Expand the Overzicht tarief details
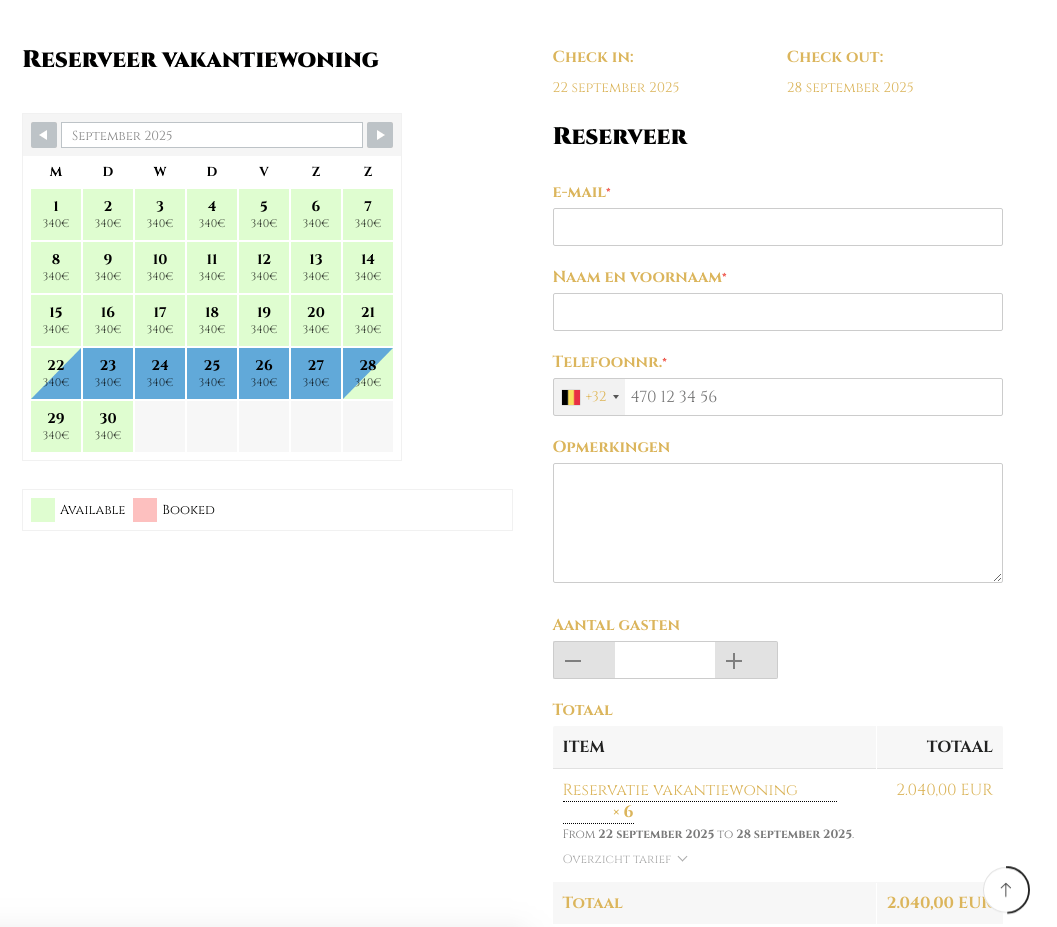Viewport: 1057px width, 927px height. 625,859
